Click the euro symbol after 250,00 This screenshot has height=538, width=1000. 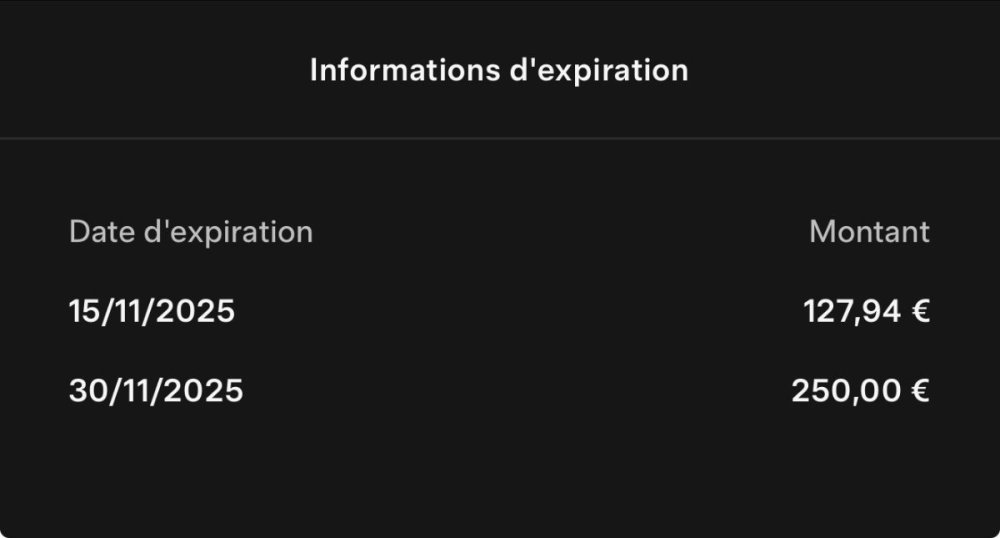tap(920, 391)
